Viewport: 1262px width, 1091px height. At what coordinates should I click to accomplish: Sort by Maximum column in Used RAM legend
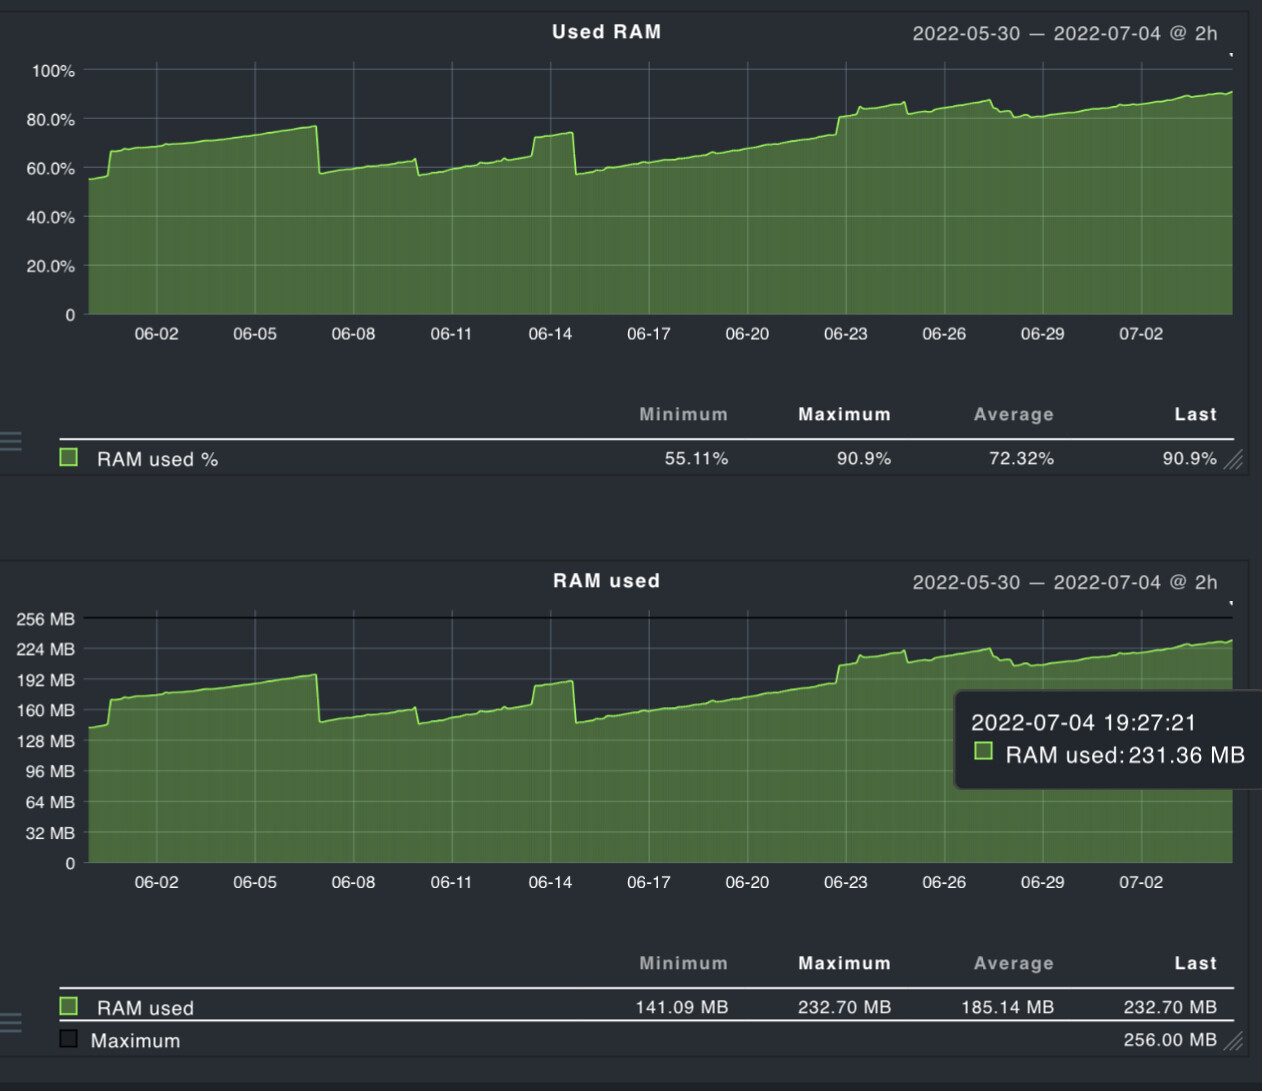pyautogui.click(x=844, y=414)
